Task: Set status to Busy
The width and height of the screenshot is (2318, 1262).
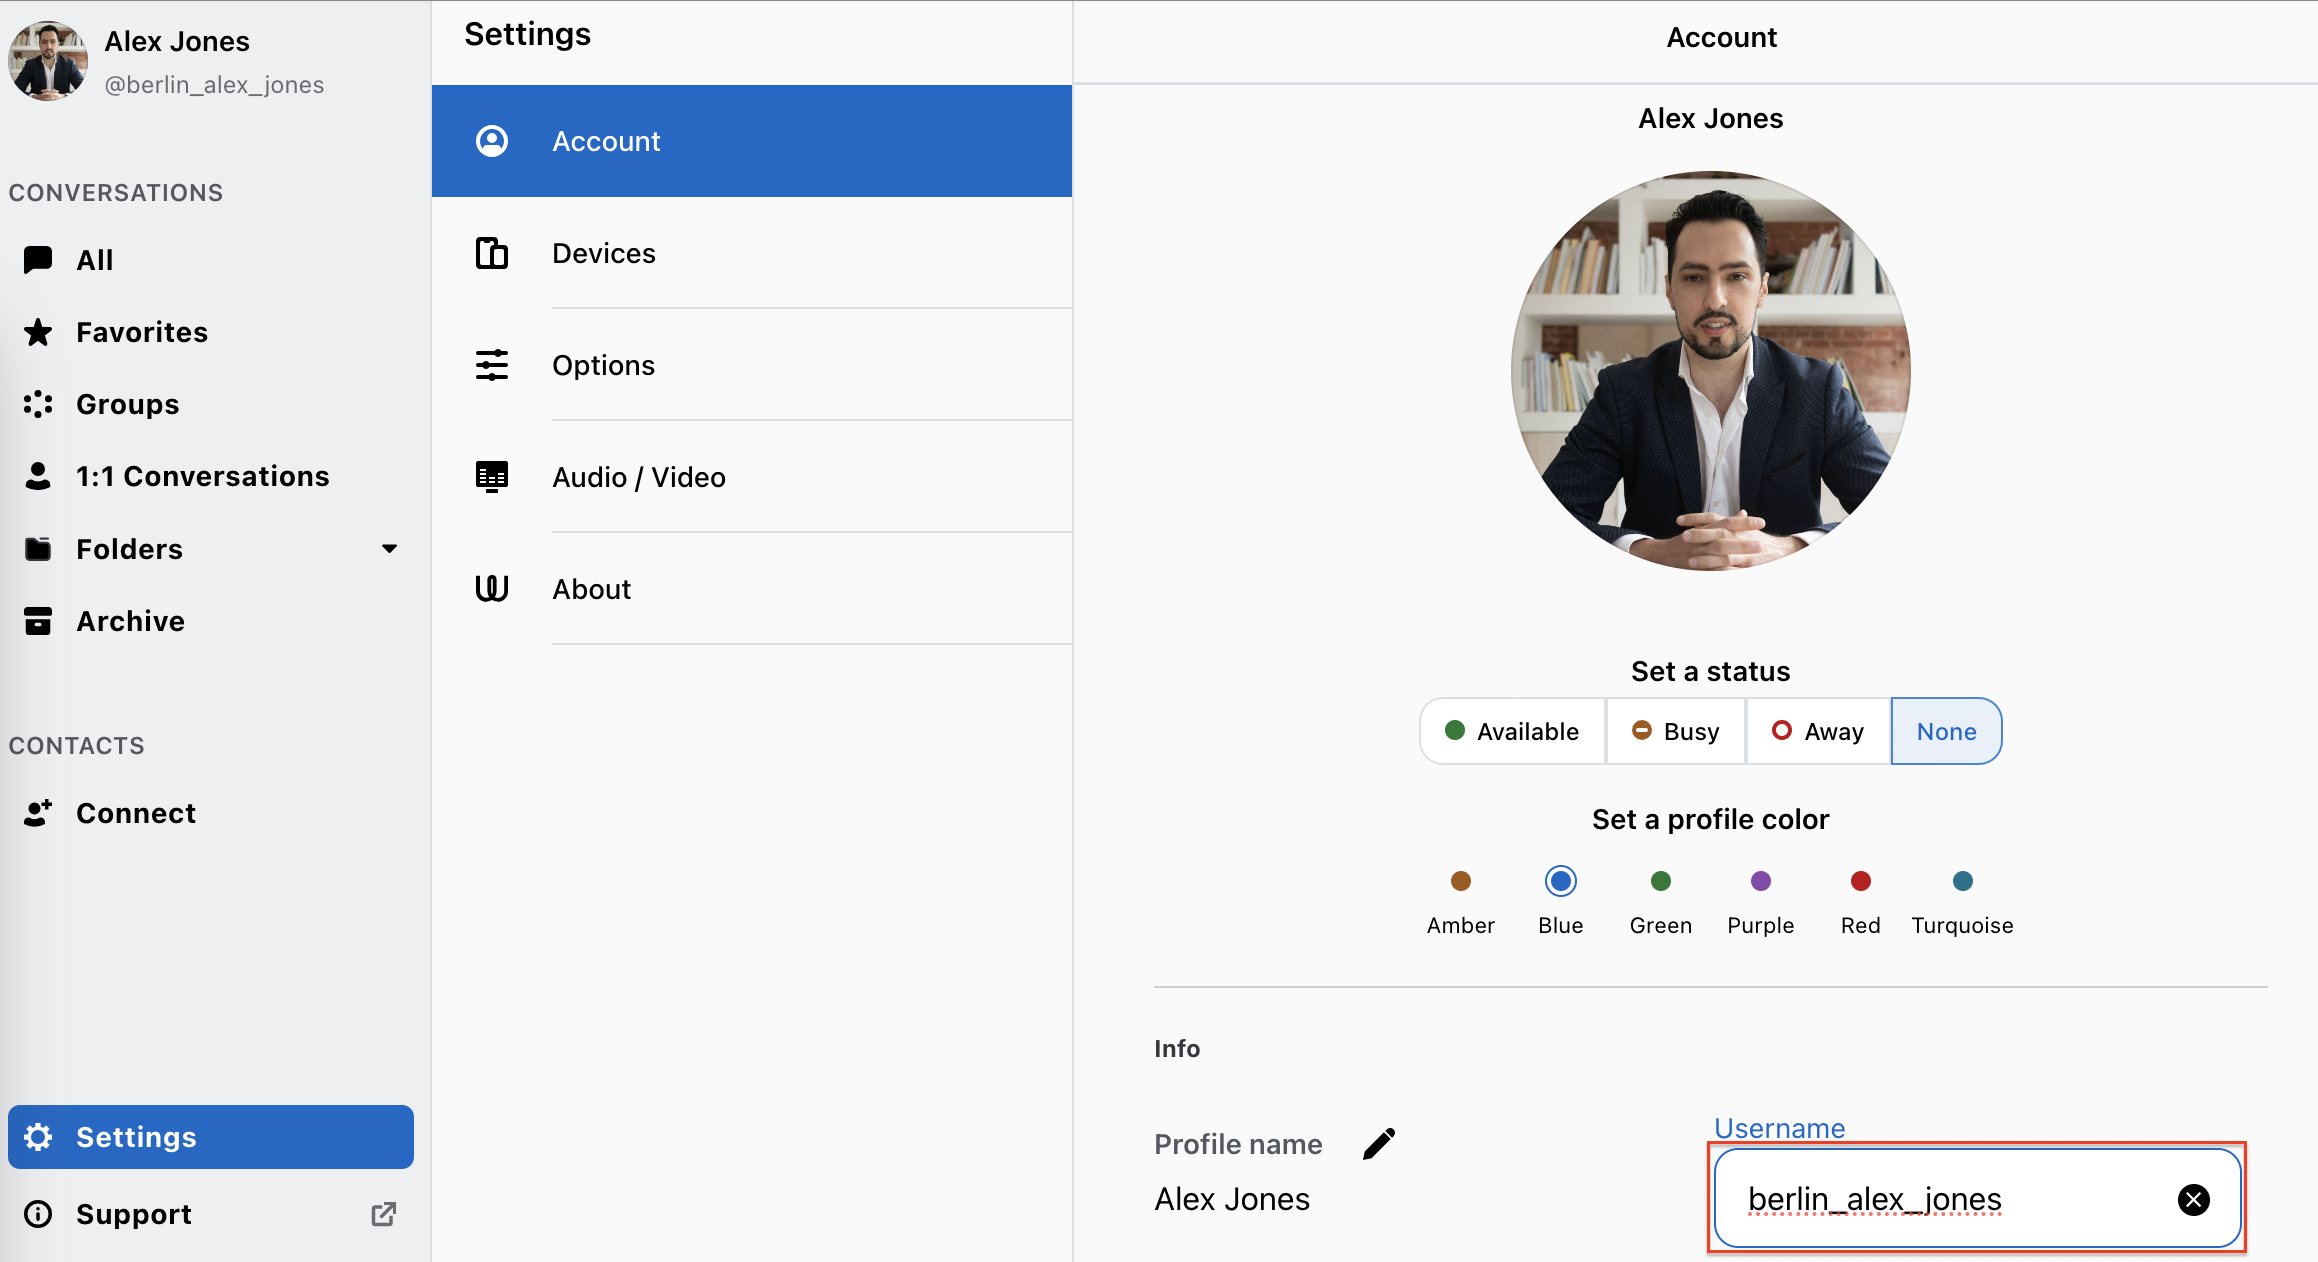Action: coord(1676,731)
